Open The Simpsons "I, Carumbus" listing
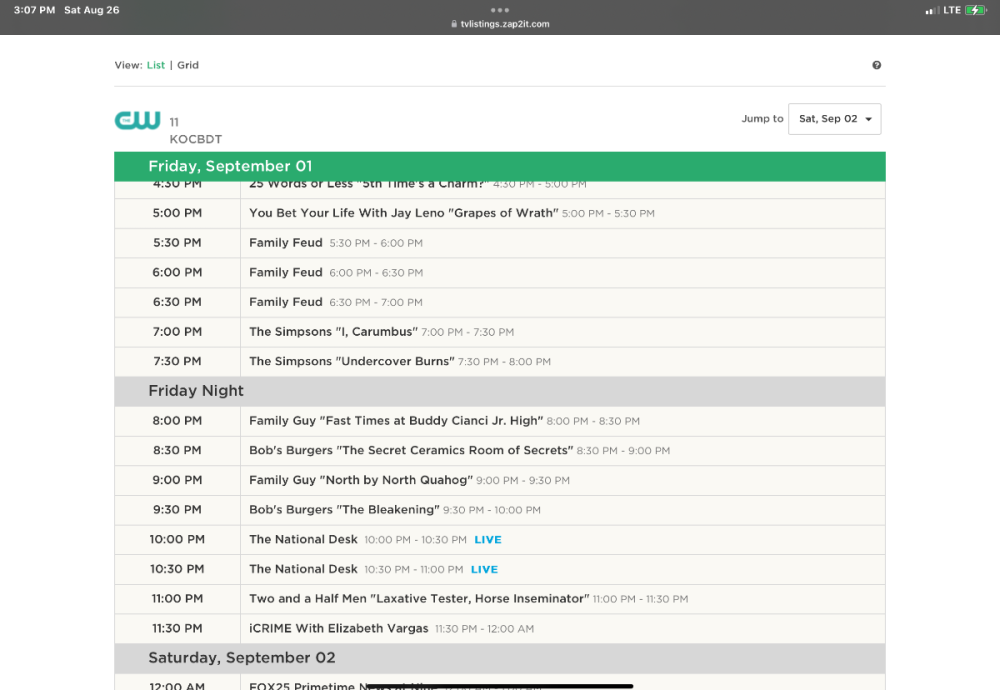1000x695 pixels. click(x=334, y=332)
